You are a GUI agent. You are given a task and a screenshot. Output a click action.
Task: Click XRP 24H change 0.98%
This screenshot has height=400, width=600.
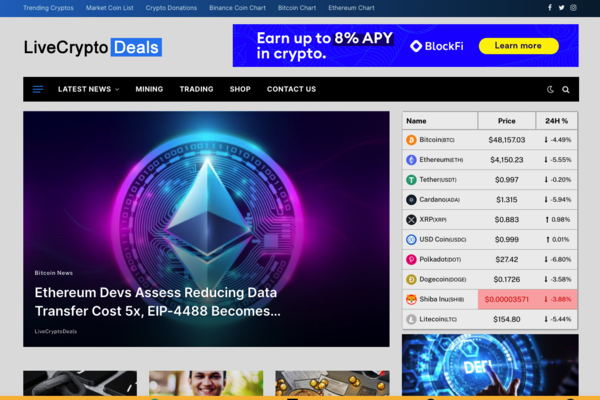558,220
